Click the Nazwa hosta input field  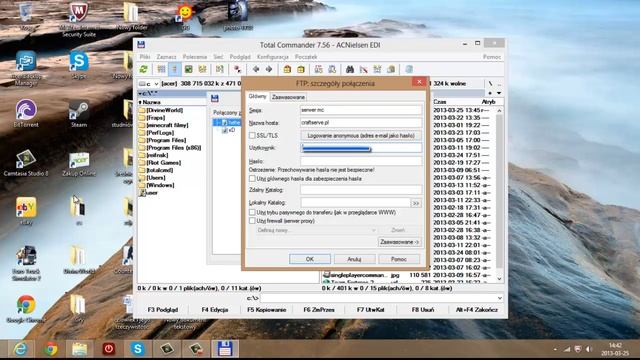tap(361, 122)
